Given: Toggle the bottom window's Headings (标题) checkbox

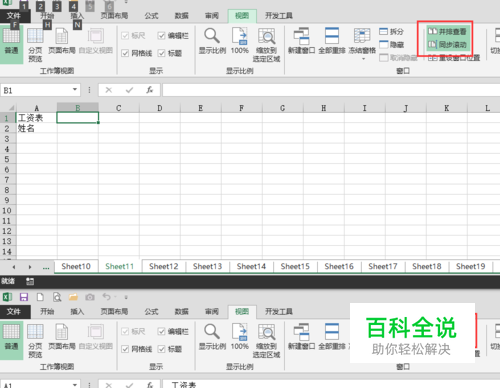Looking at the screenshot, I should [x=161, y=349].
